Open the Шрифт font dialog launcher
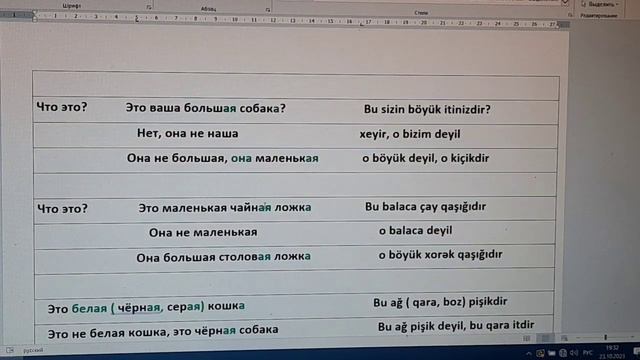The height and width of the screenshot is (360, 640). [149, 7]
